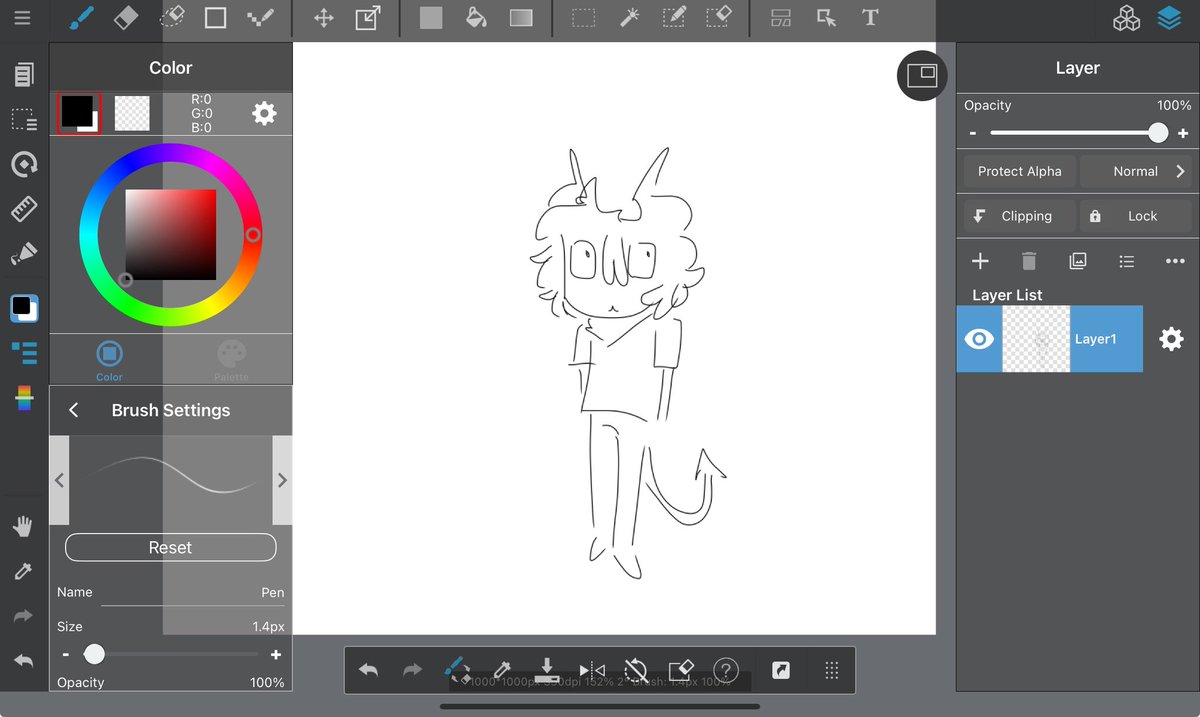Select the Hand pan tool
This screenshot has height=717, width=1200.
pos(23,527)
